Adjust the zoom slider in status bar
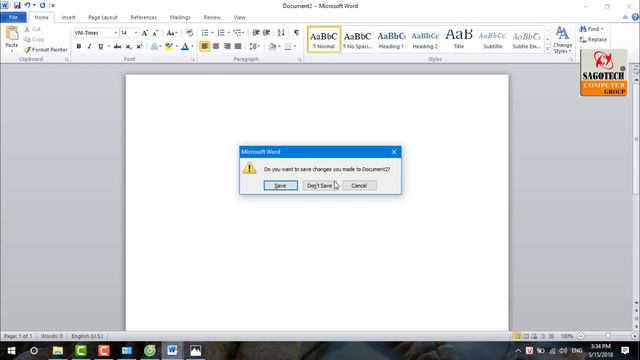 (607, 336)
